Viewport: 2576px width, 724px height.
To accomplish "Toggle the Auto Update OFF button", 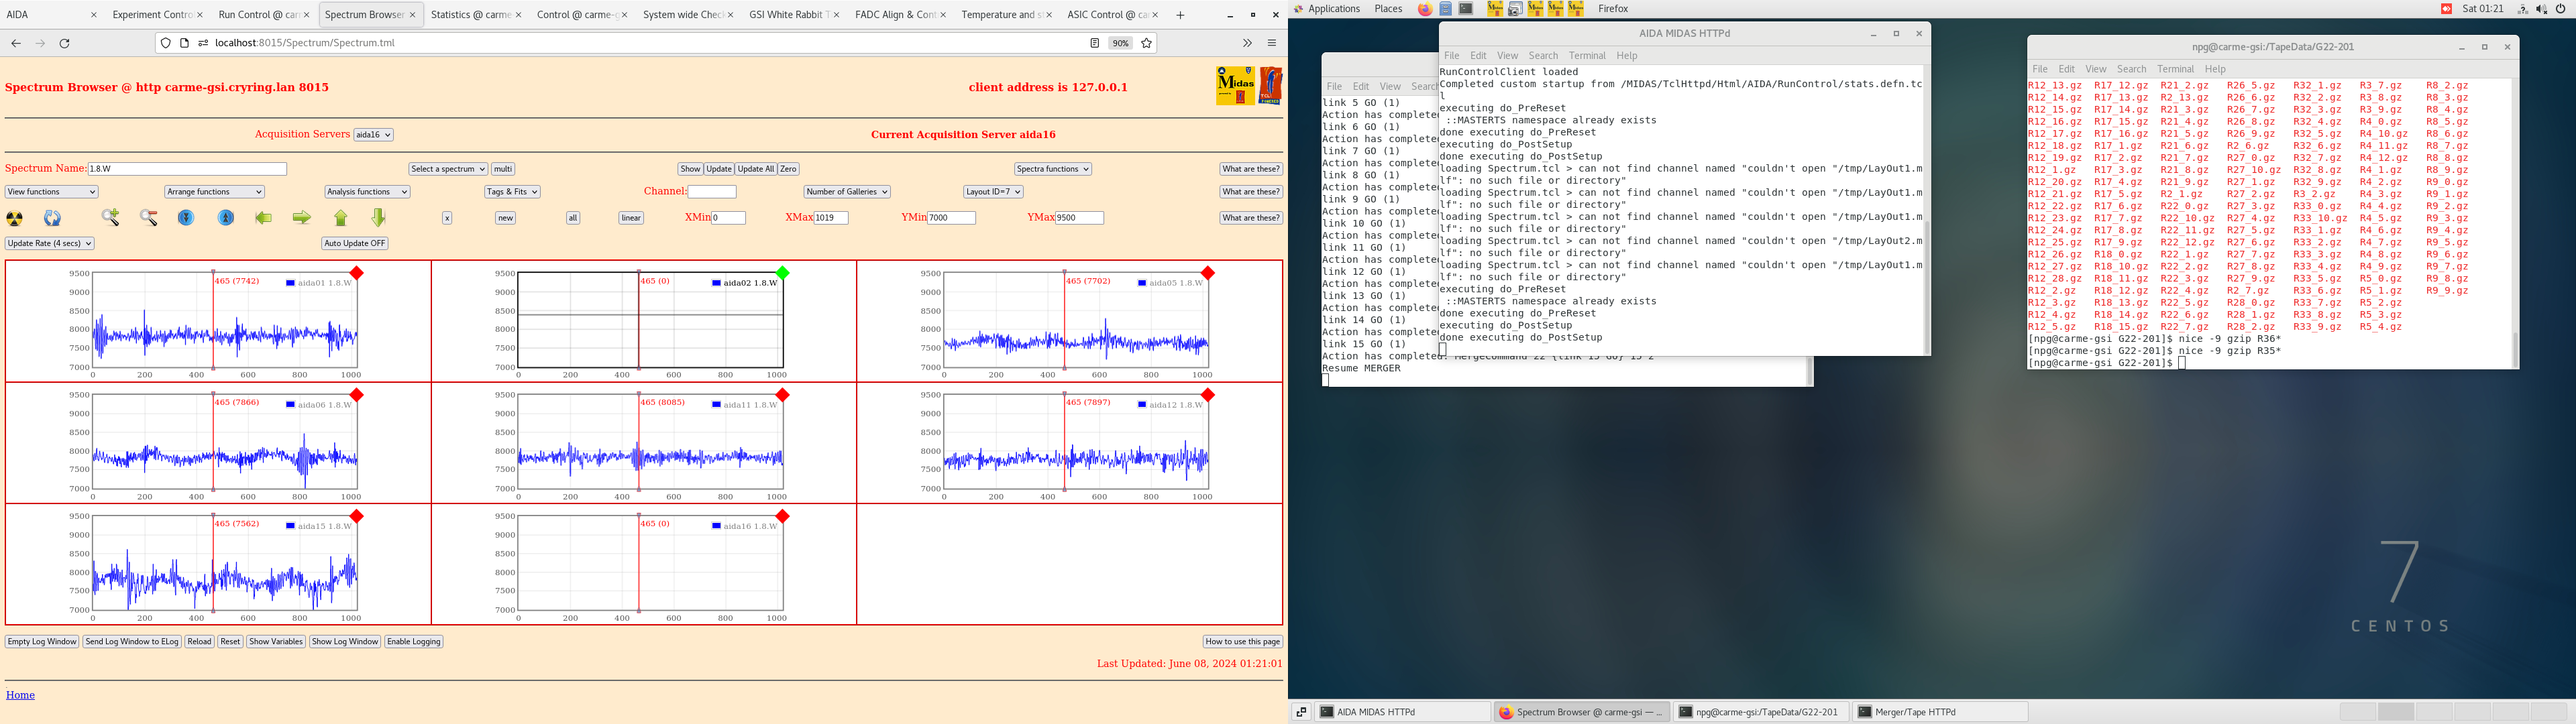I will 354,243.
